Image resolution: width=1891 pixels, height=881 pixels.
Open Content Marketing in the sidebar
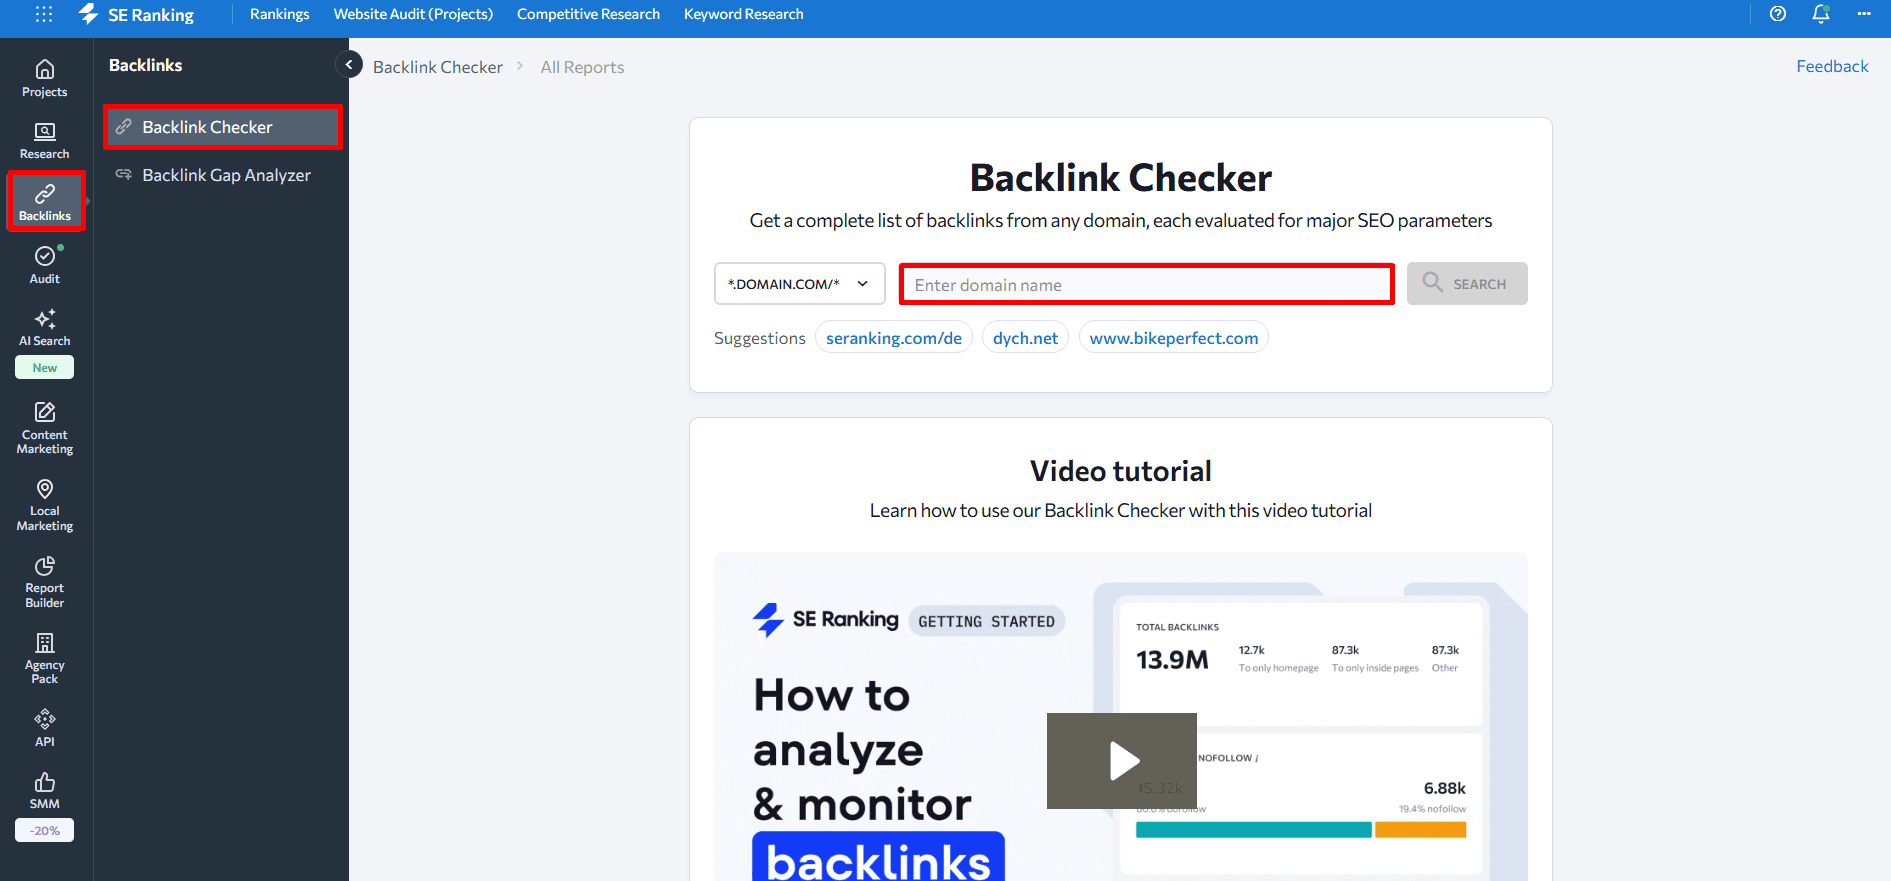[45, 428]
